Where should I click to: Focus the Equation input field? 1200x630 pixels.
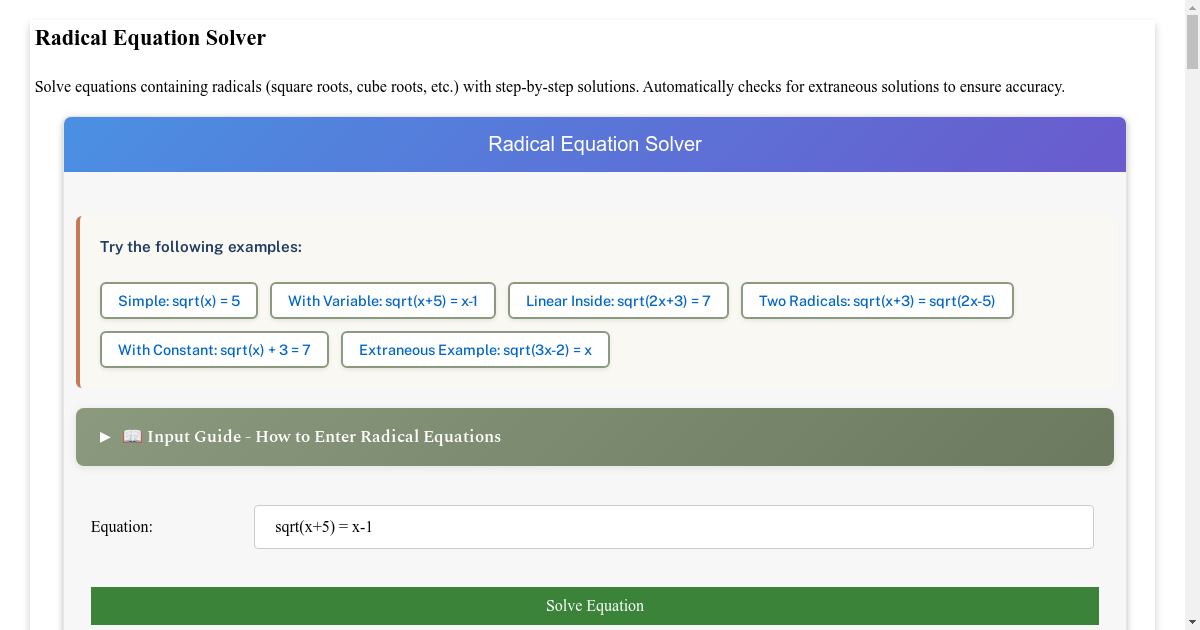[x=673, y=527]
